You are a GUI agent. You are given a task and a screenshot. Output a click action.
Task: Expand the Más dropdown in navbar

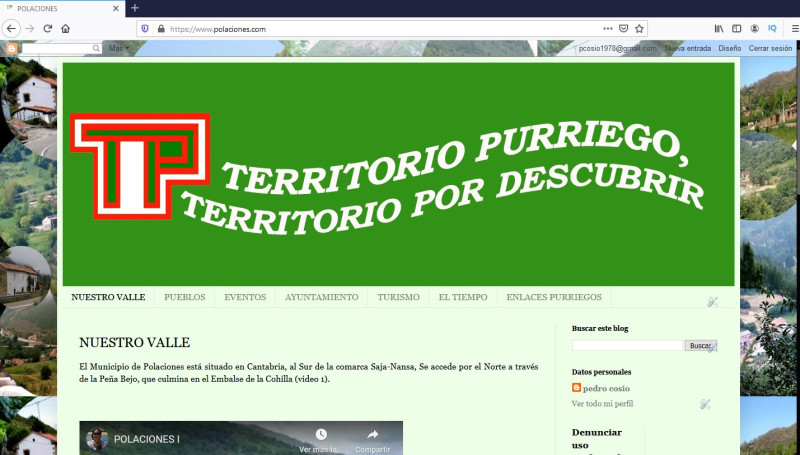(x=119, y=48)
